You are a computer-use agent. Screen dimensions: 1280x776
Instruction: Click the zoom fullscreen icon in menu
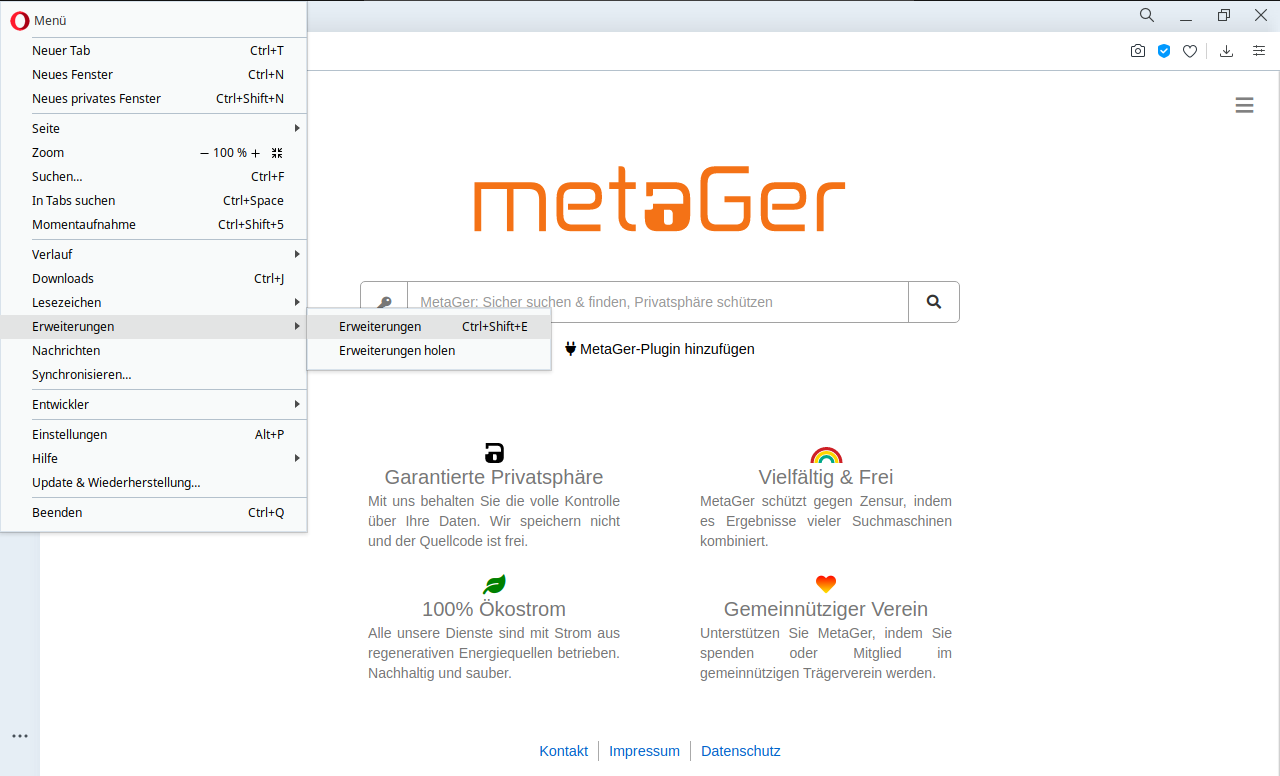pyautogui.click(x=277, y=153)
